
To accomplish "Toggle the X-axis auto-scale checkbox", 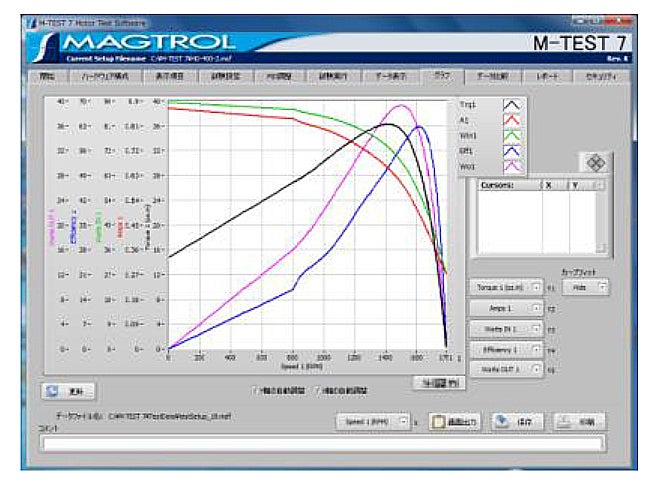I will 318,390.
